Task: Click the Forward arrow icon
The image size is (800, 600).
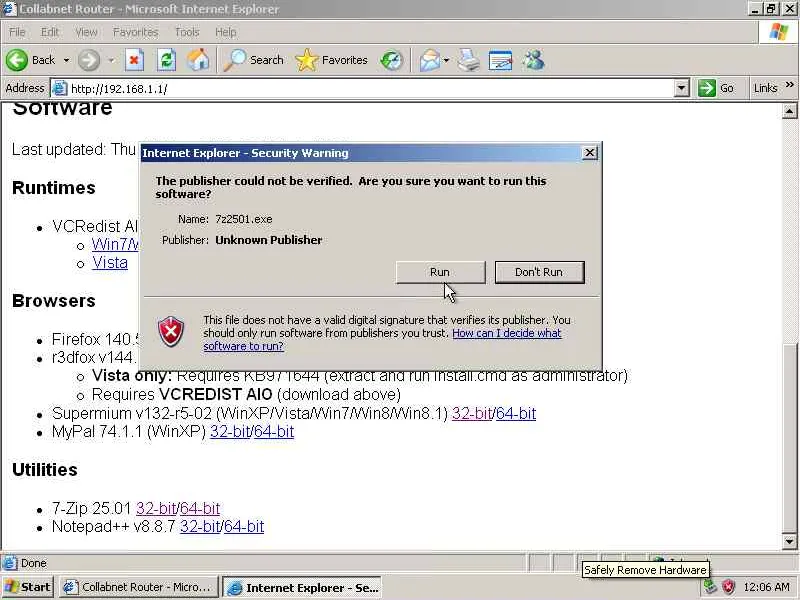Action: [x=89, y=60]
